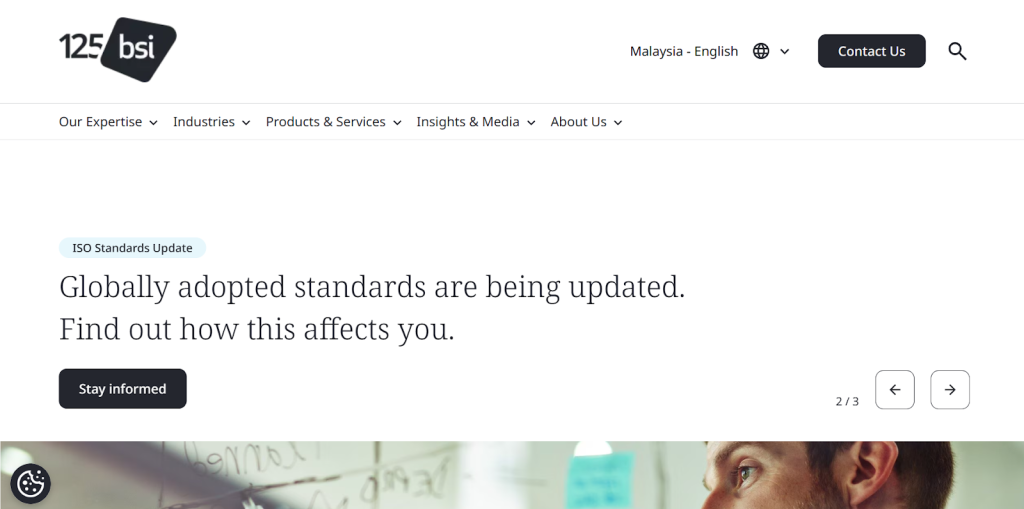Open cookie preferences icon

(30, 484)
